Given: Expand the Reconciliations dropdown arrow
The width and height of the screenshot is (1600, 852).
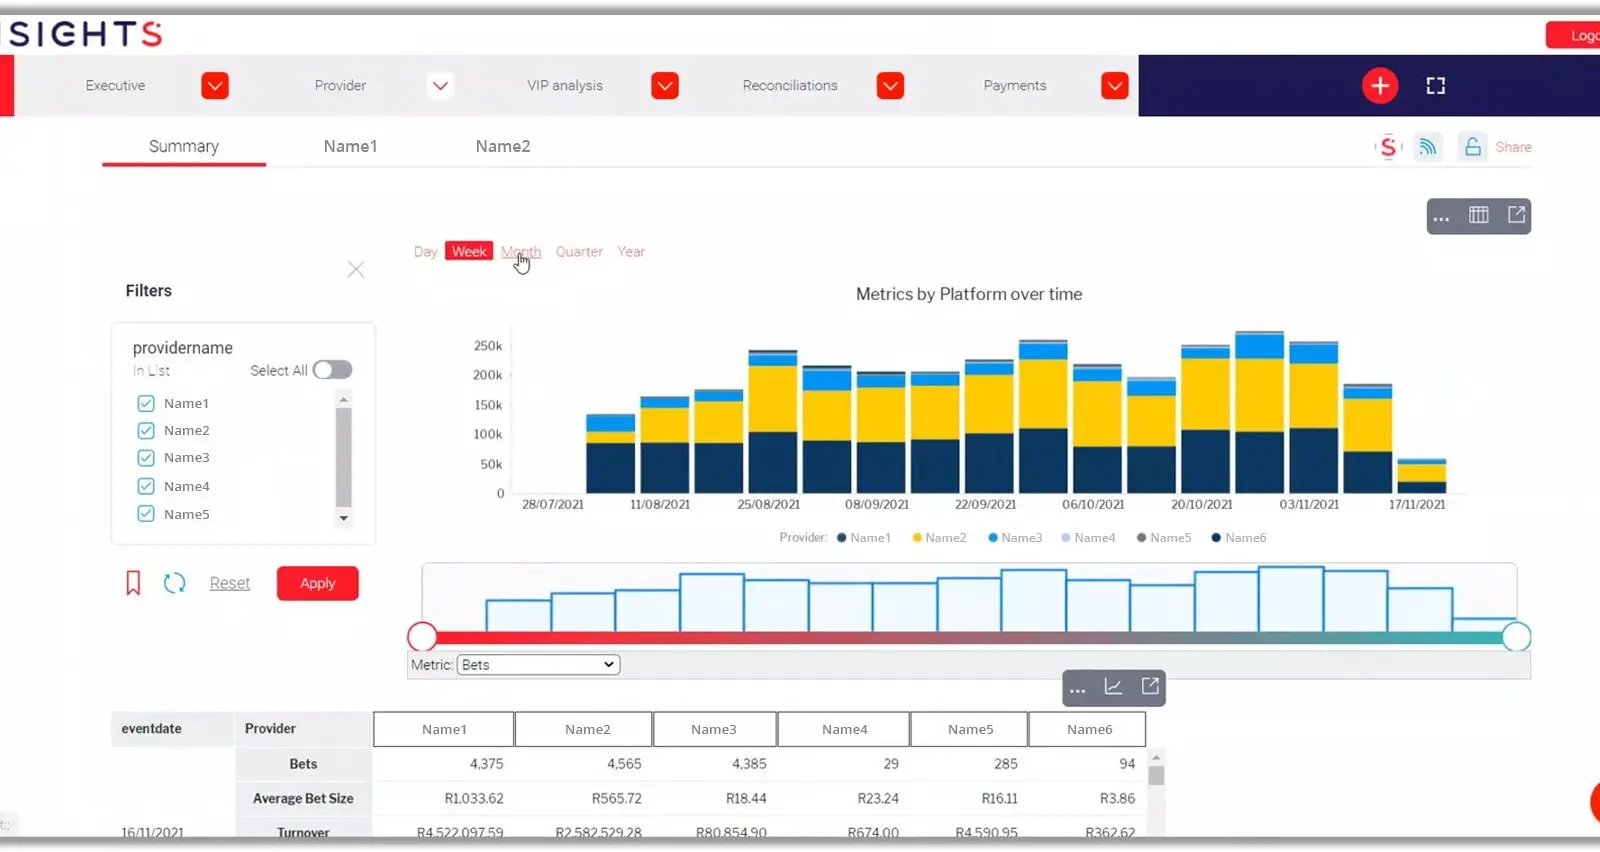Looking at the screenshot, I should click(890, 86).
